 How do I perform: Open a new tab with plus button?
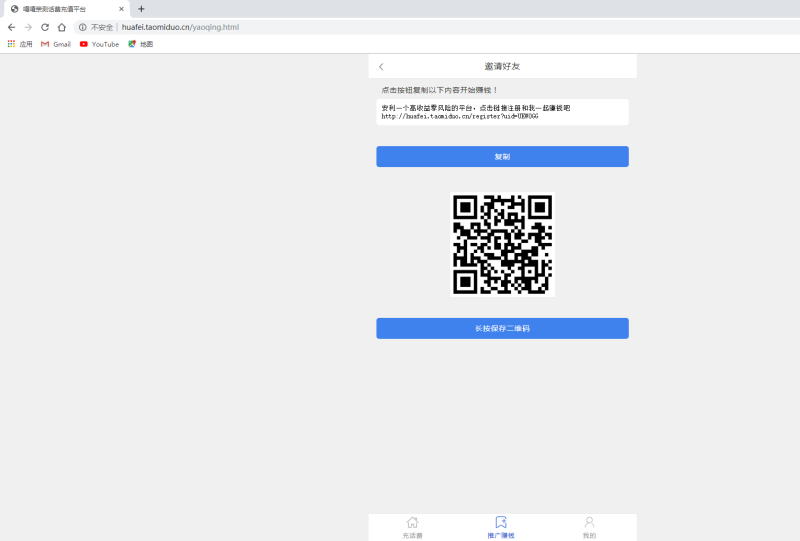click(x=141, y=9)
